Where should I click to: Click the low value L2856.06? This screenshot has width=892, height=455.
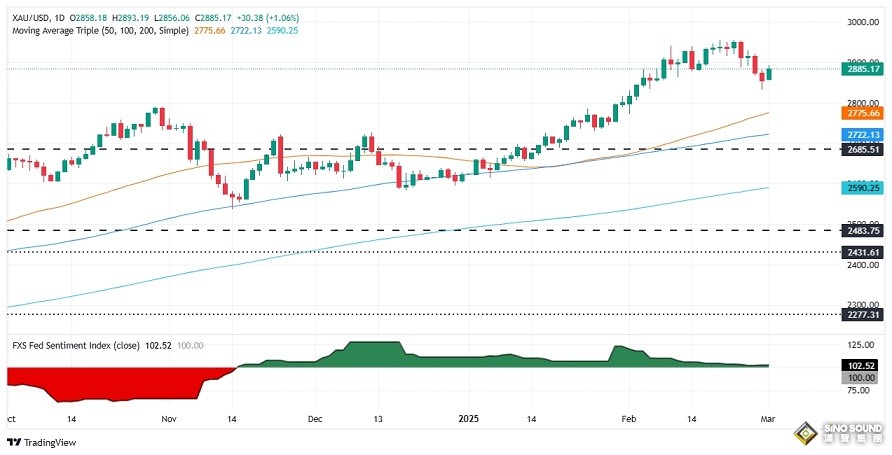pos(170,19)
